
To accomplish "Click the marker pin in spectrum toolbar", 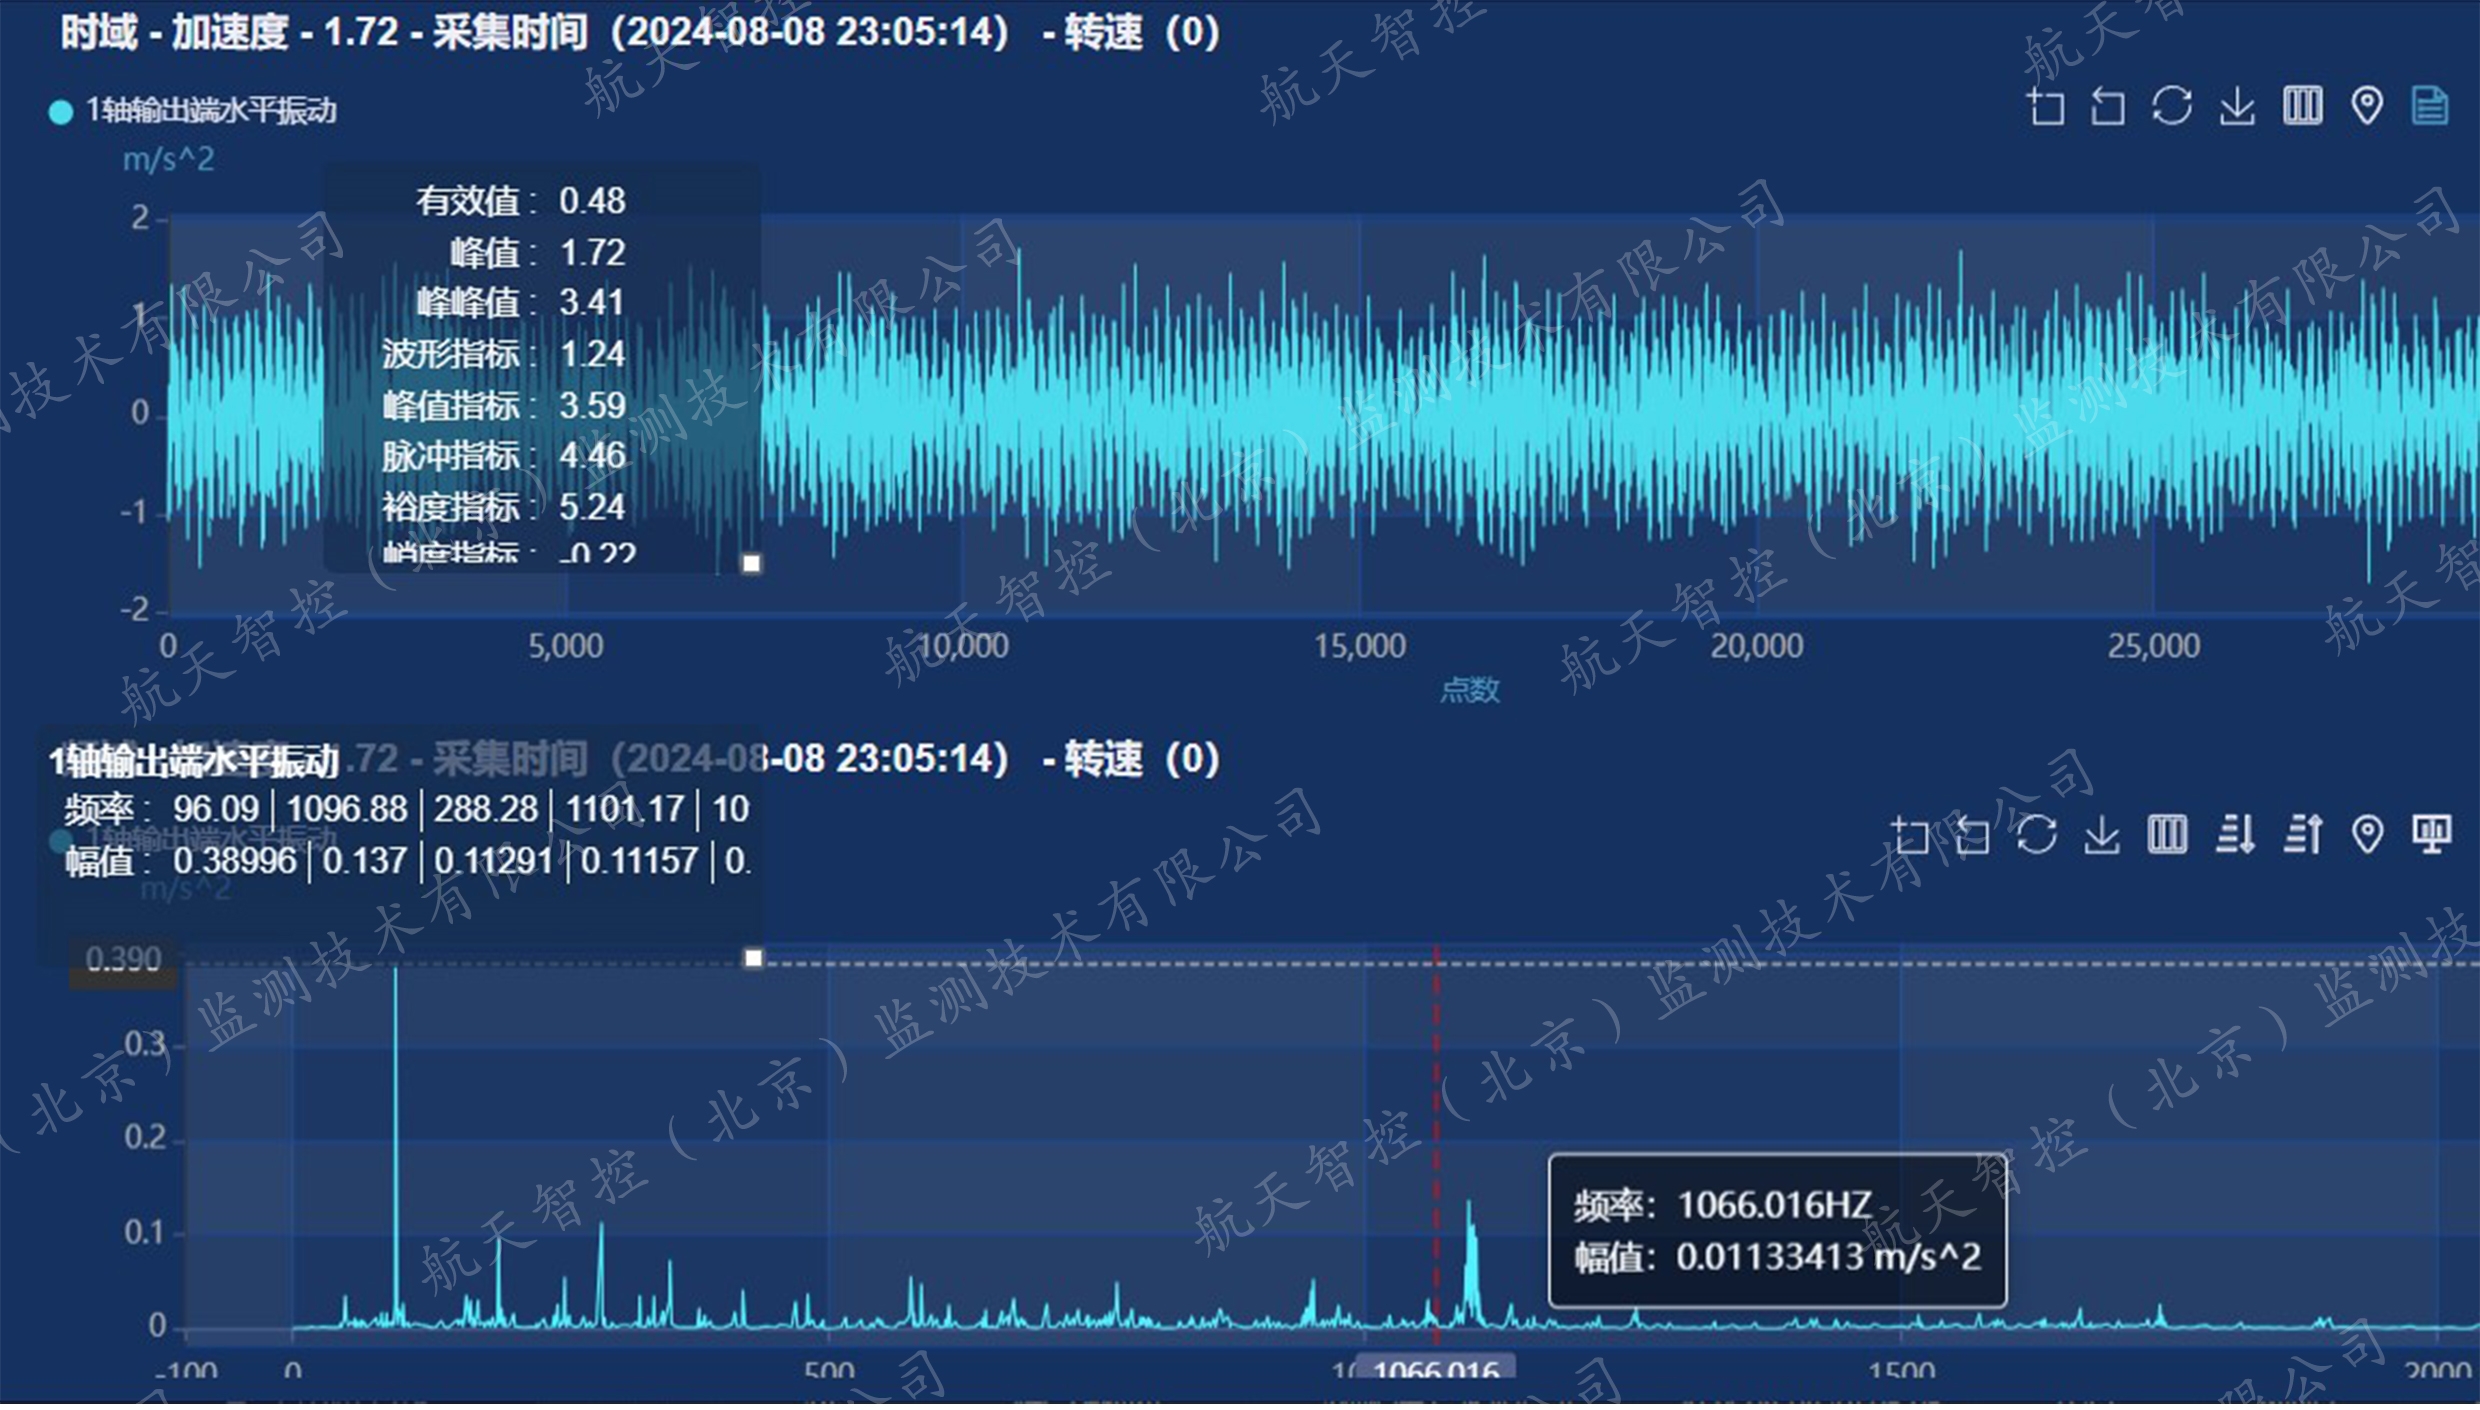I will (x=2367, y=835).
